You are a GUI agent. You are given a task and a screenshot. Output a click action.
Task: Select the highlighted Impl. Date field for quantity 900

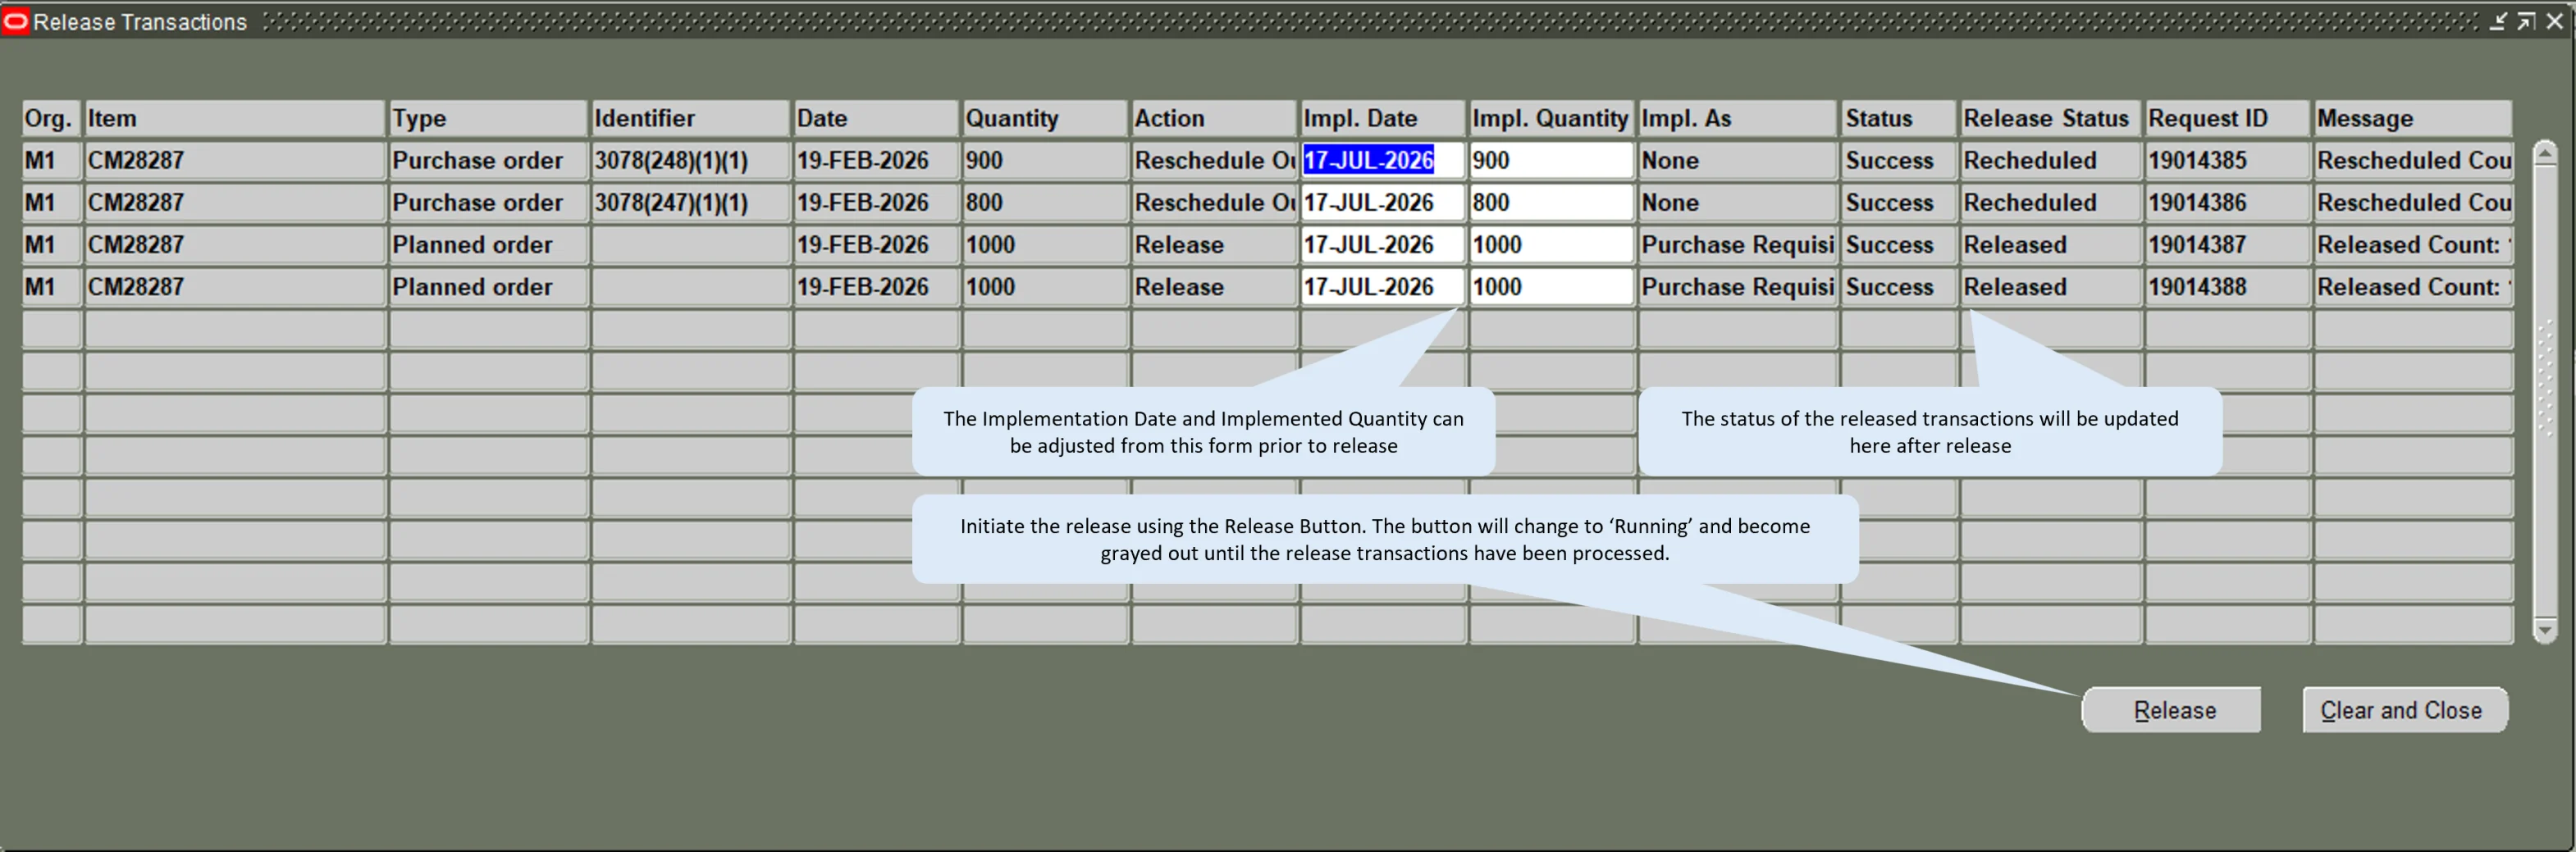(x=1383, y=160)
